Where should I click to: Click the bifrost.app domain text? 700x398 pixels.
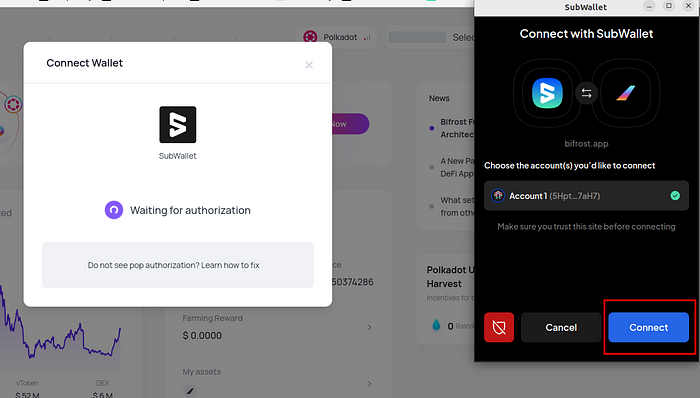[586, 144]
